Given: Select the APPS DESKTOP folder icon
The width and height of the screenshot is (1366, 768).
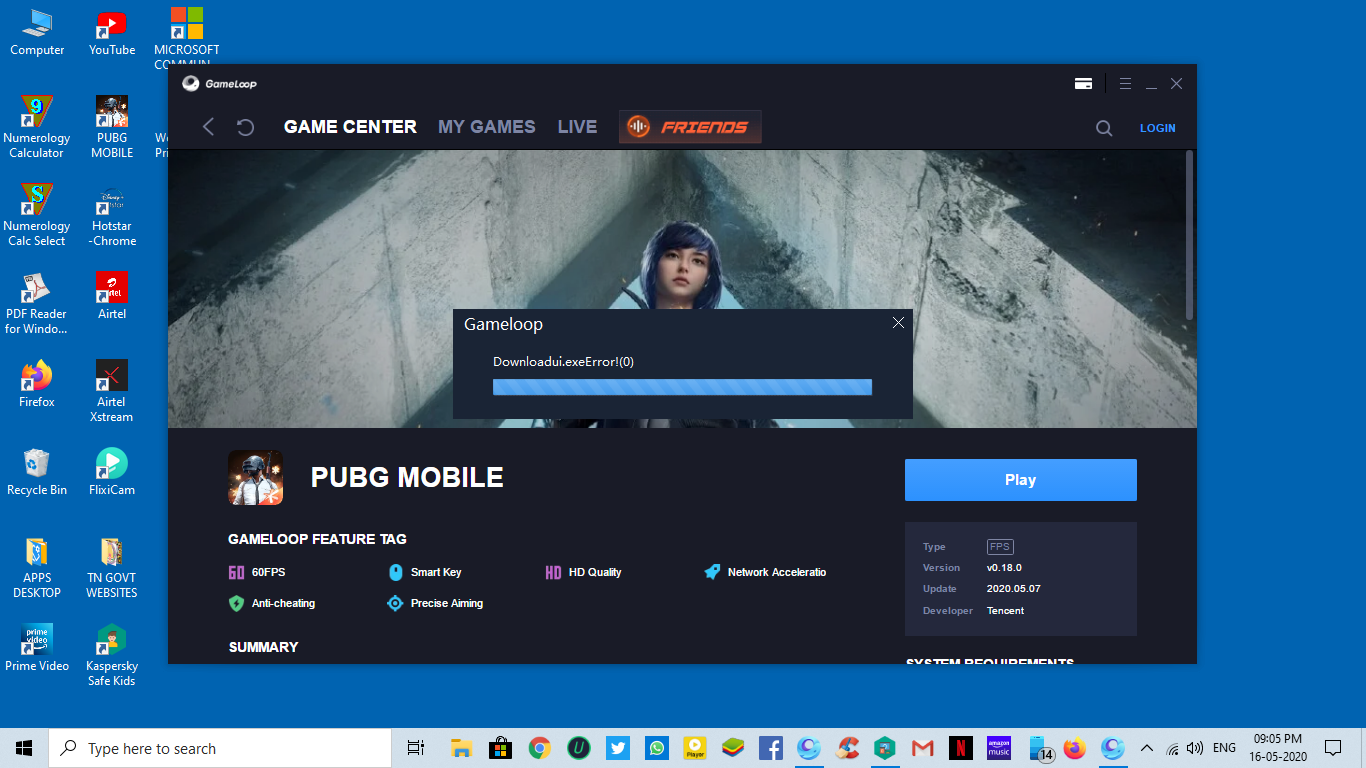Looking at the screenshot, I should (x=37, y=568).
